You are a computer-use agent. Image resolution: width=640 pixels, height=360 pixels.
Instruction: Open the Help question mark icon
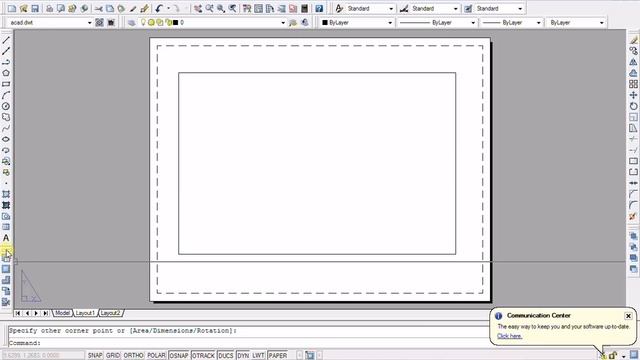tap(319, 8)
